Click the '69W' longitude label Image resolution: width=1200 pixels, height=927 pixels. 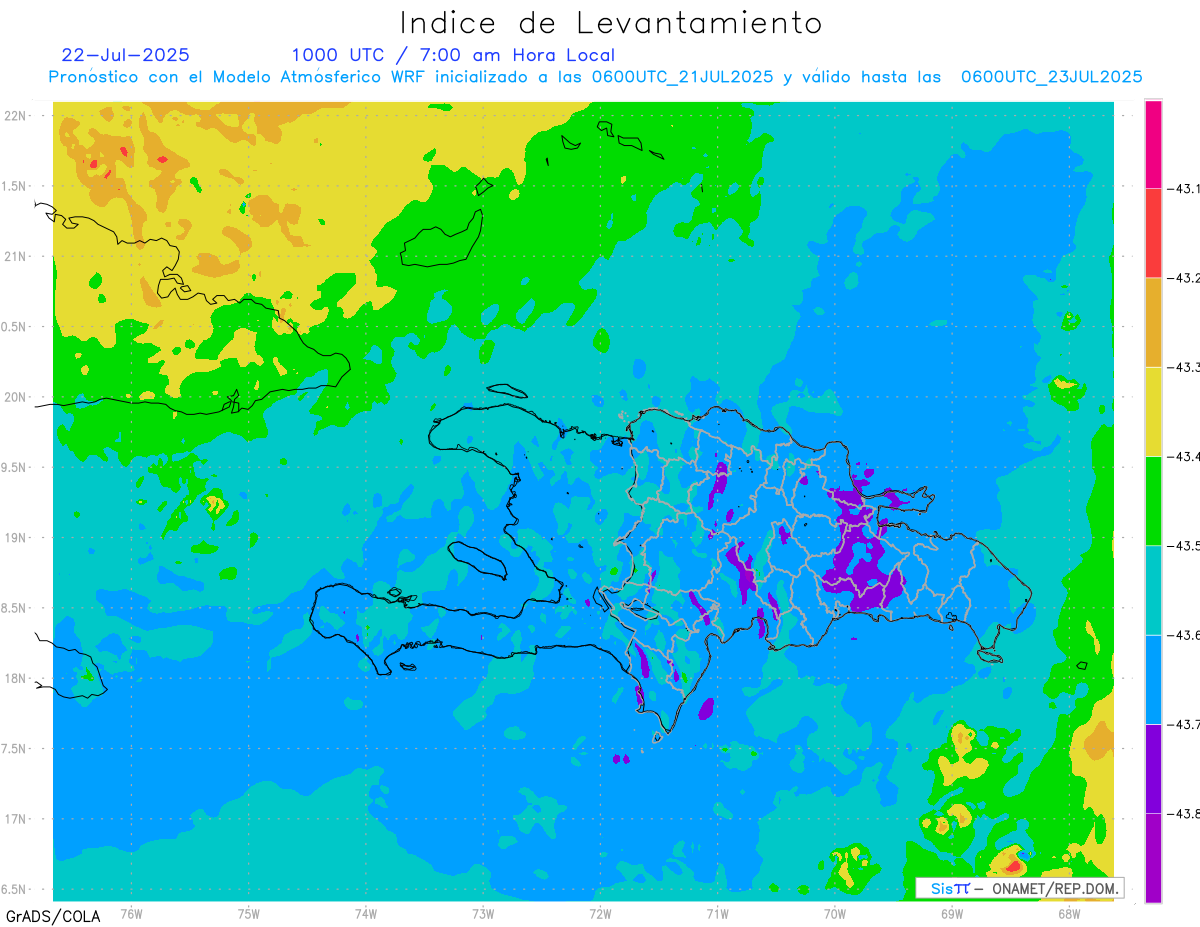(952, 913)
